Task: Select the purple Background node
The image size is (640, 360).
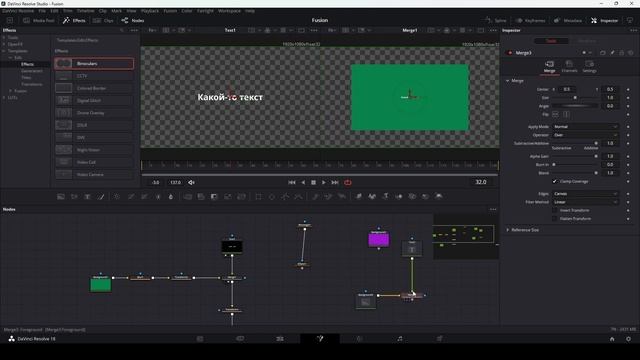Action: tap(379, 240)
